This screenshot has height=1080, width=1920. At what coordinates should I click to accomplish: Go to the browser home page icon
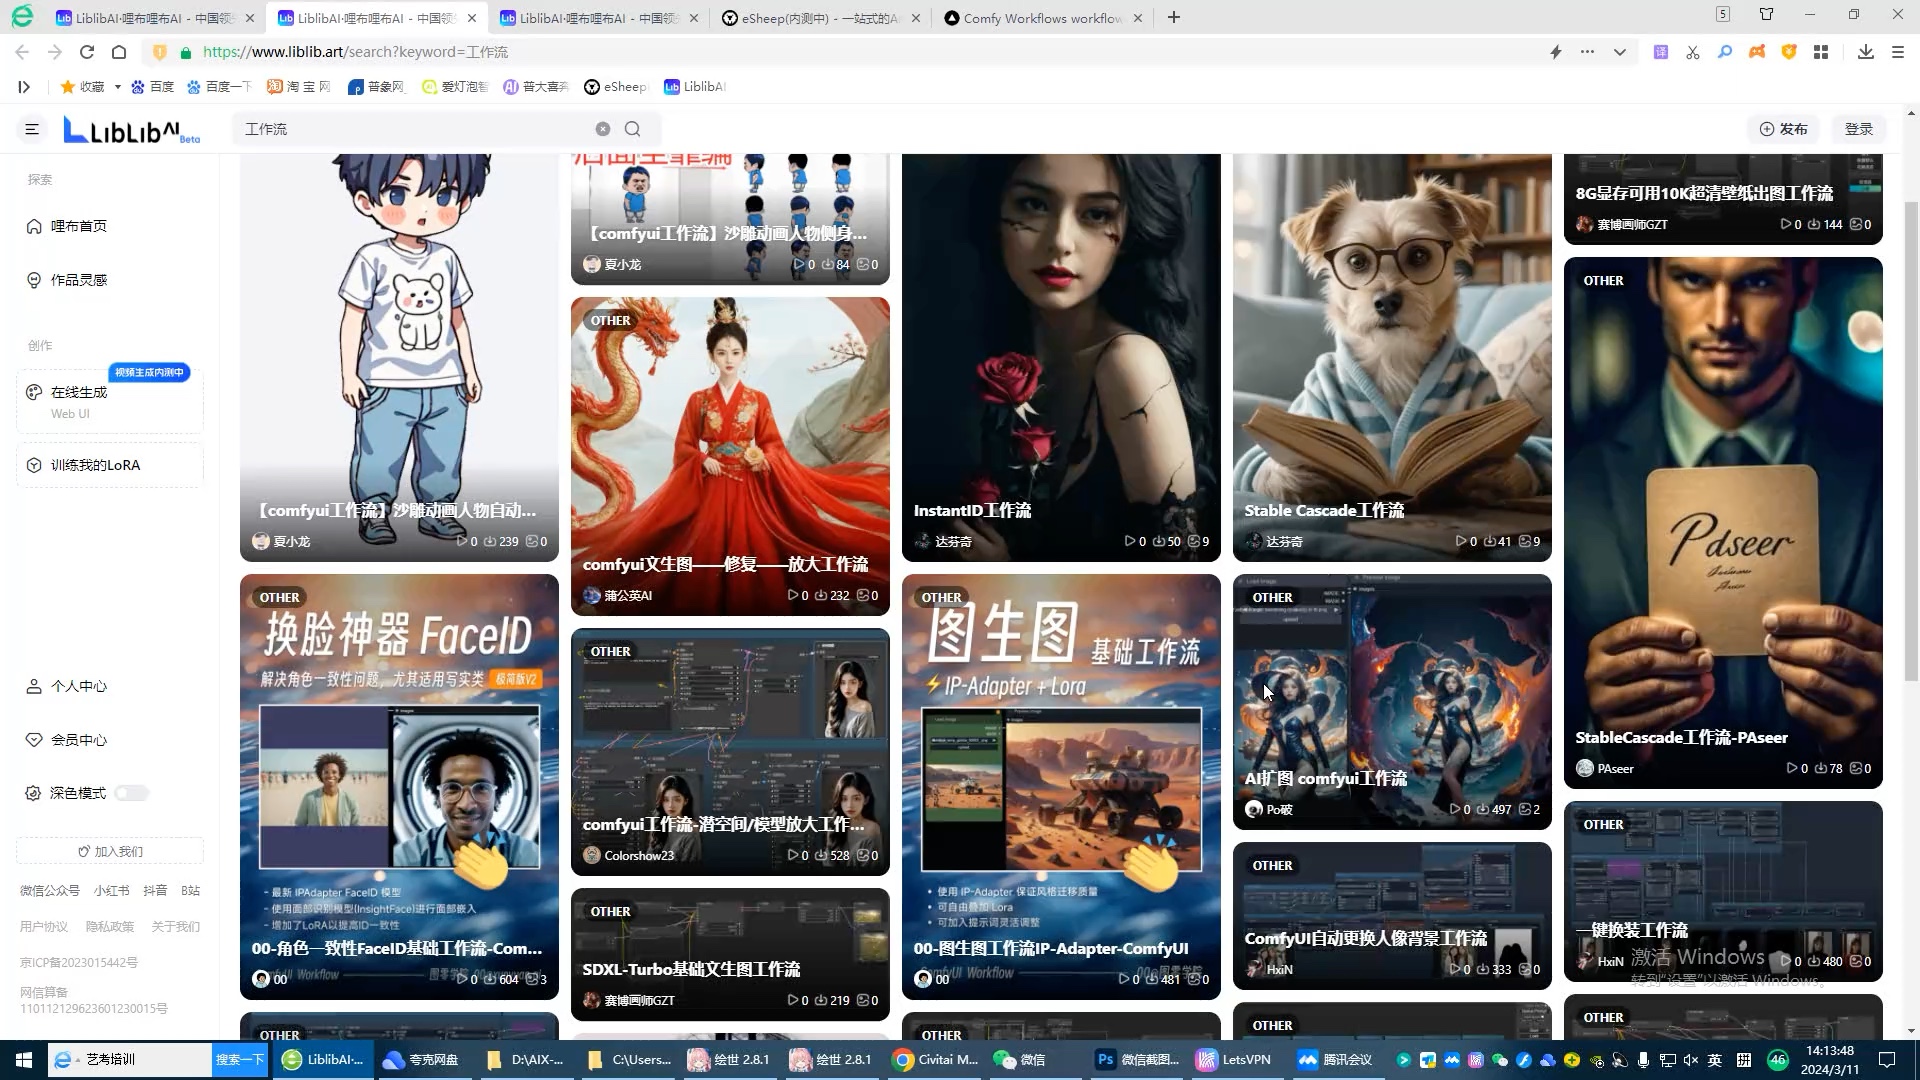(x=119, y=52)
